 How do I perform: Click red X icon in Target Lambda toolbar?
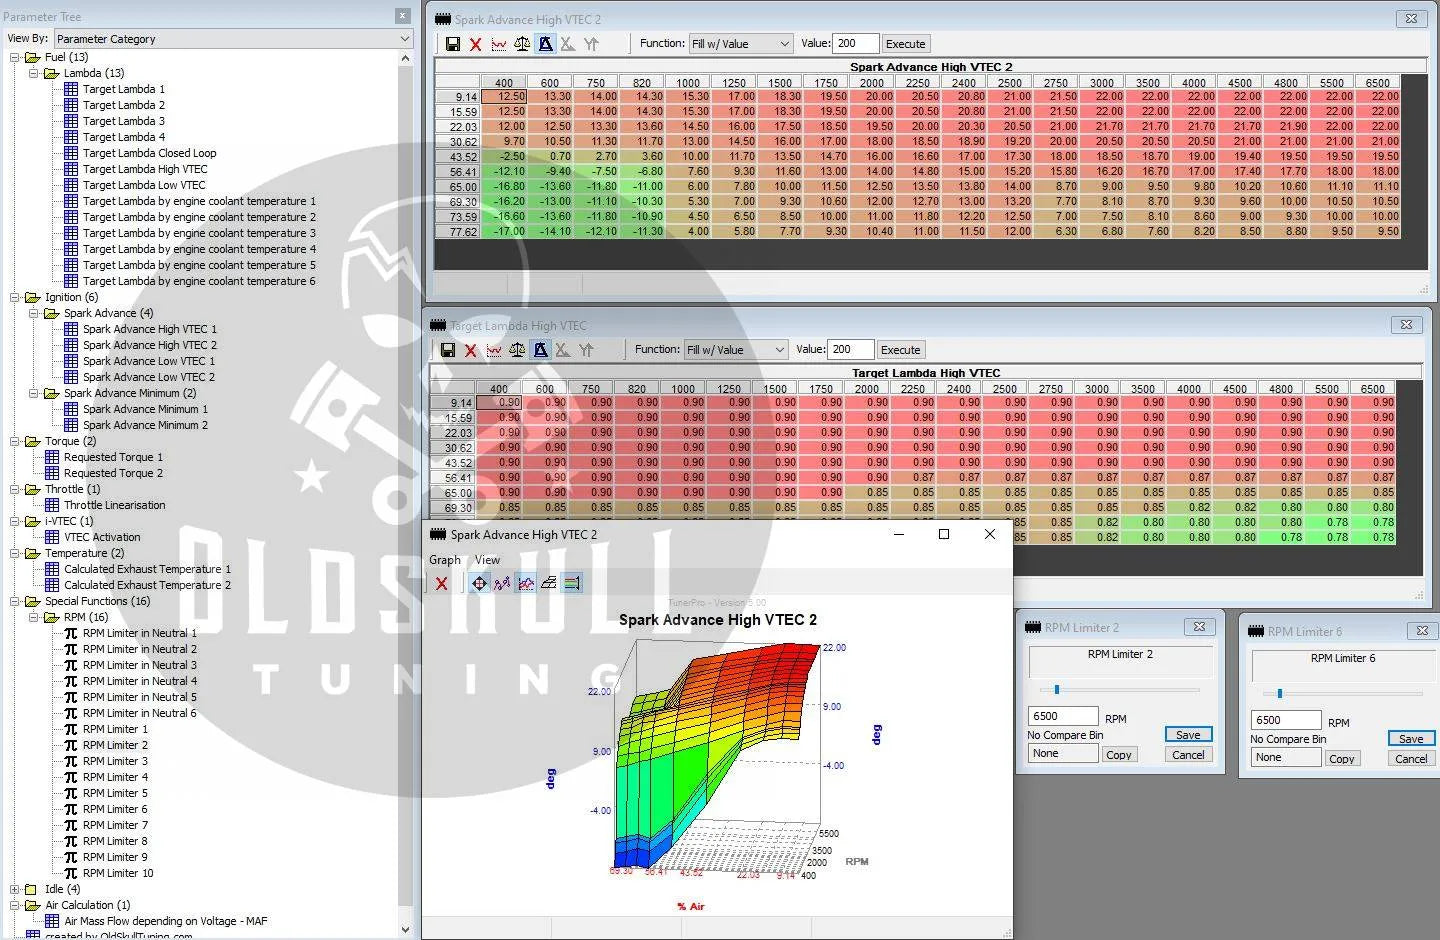pos(471,350)
